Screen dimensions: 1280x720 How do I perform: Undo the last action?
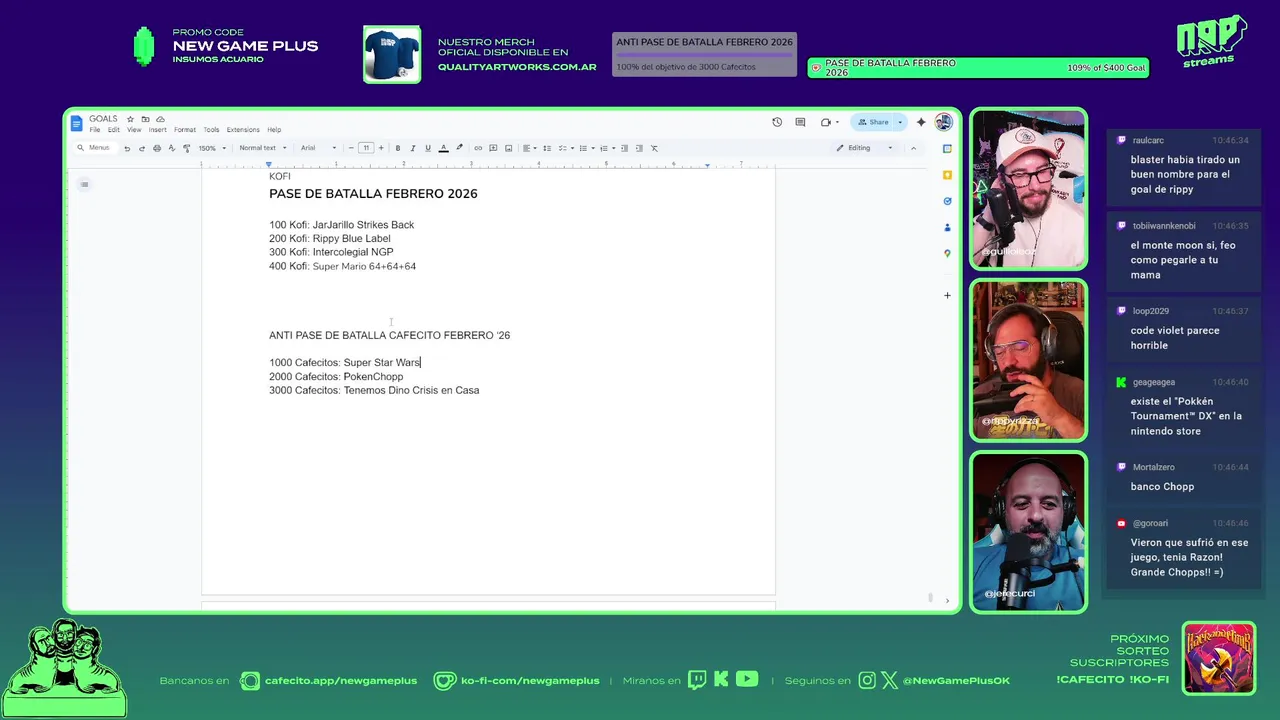click(x=127, y=148)
